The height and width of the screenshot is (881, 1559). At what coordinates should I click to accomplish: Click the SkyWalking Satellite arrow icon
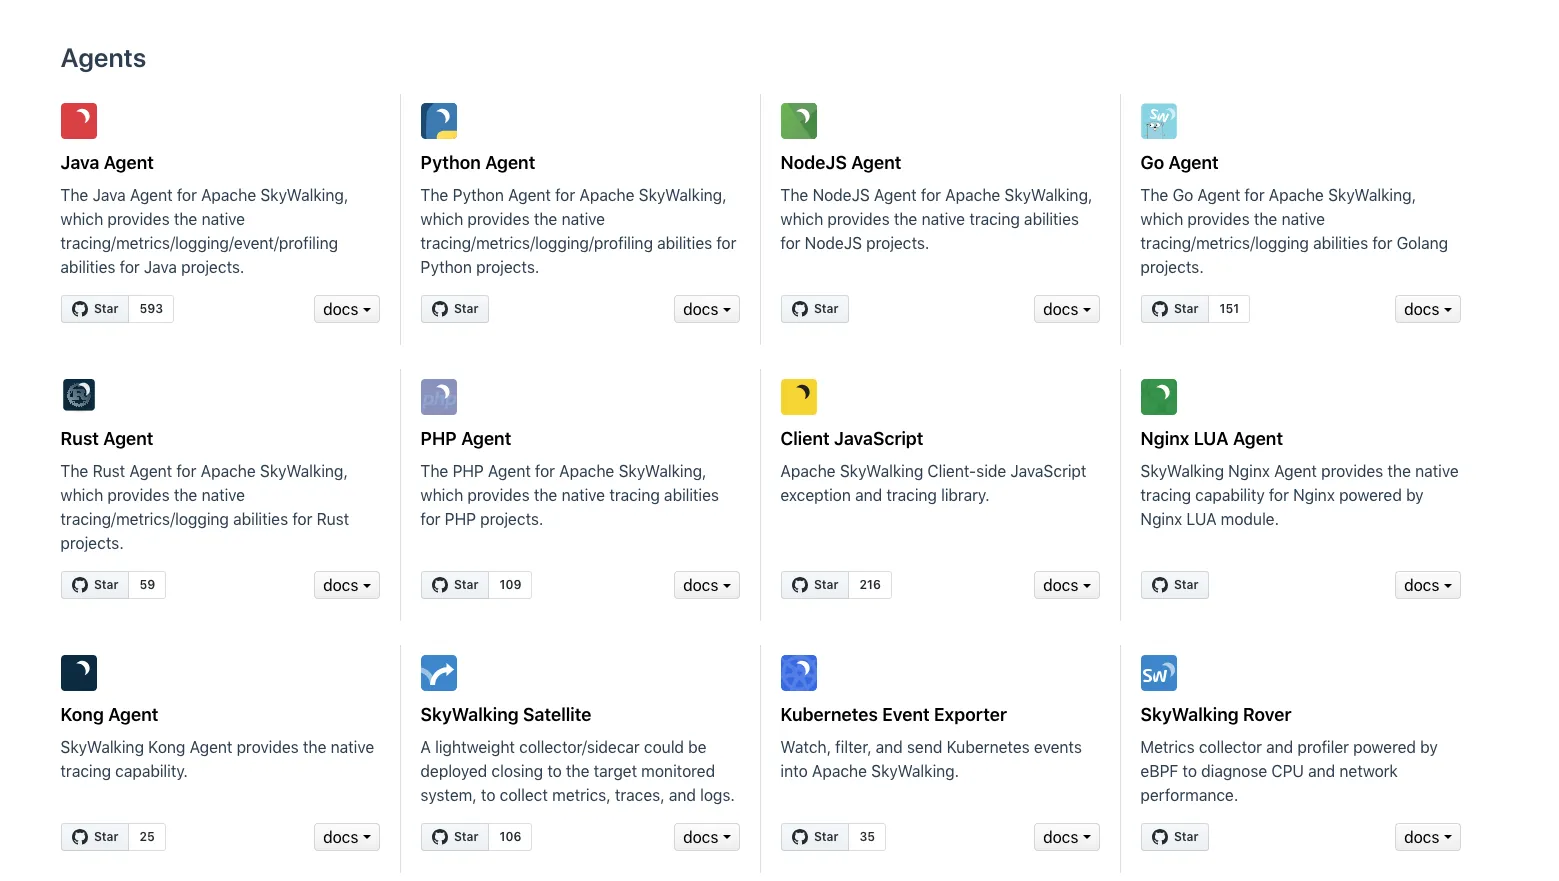tap(439, 673)
